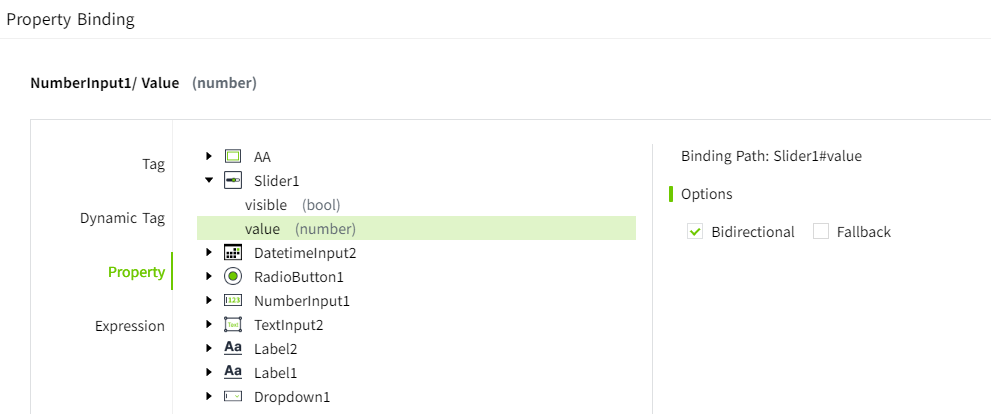Screen dimensions: 991x414
Task: Select the value (number) property row
Action: 300,229
